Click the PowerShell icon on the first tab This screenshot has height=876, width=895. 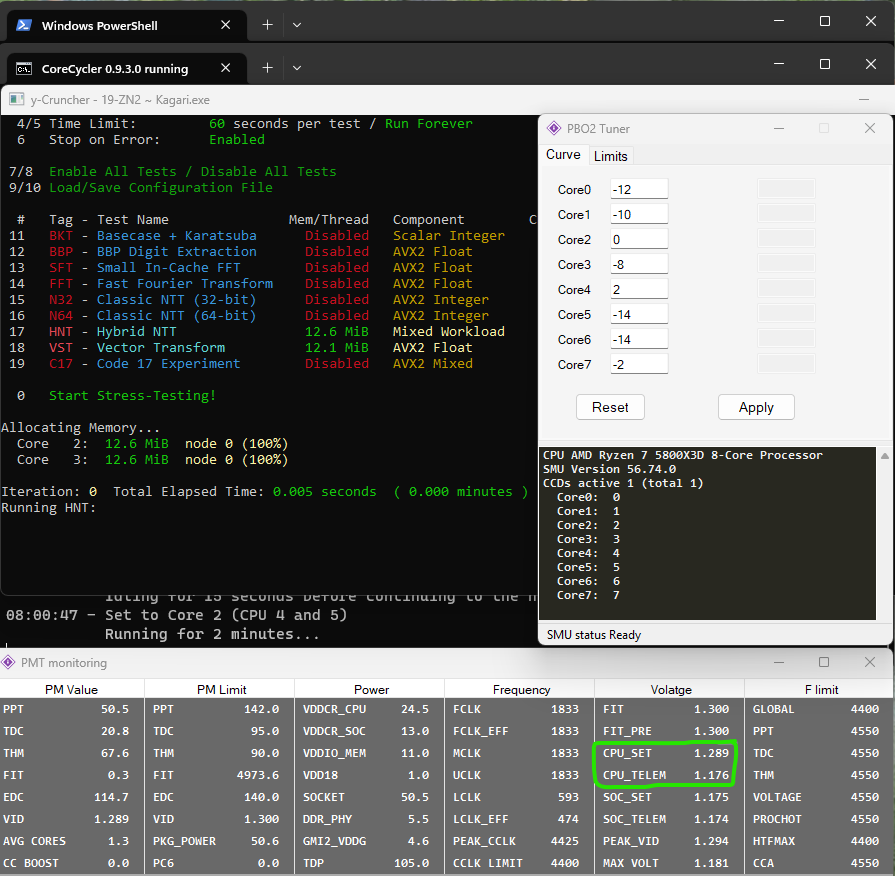(24, 25)
